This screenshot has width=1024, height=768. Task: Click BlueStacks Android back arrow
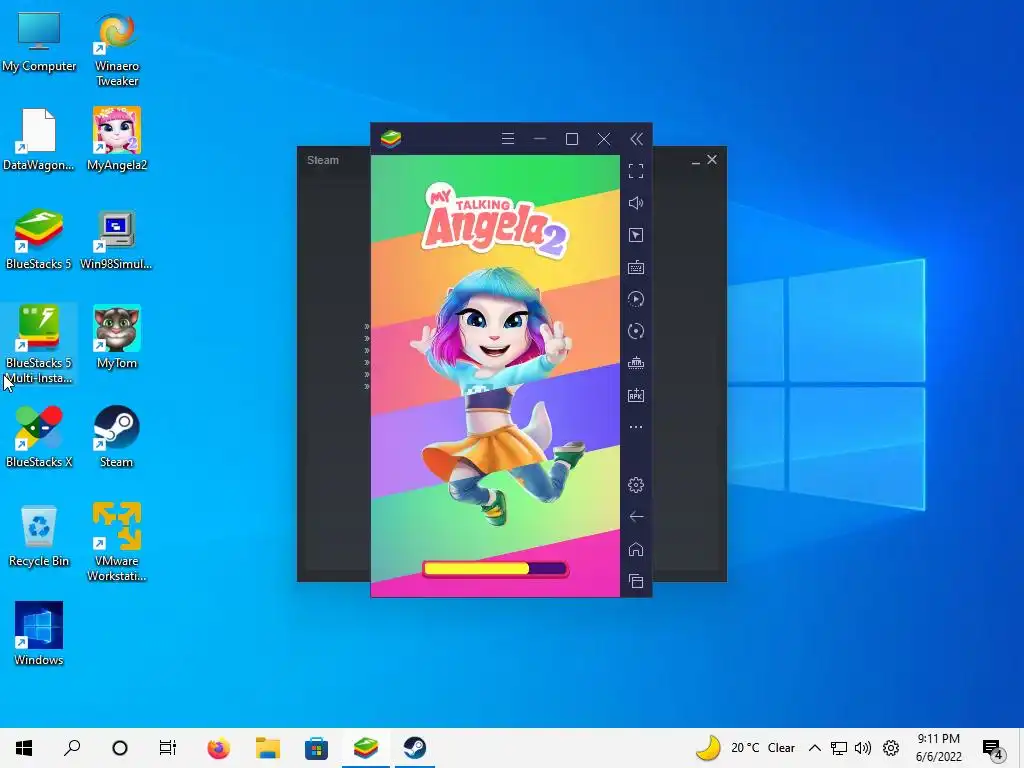[x=636, y=517]
